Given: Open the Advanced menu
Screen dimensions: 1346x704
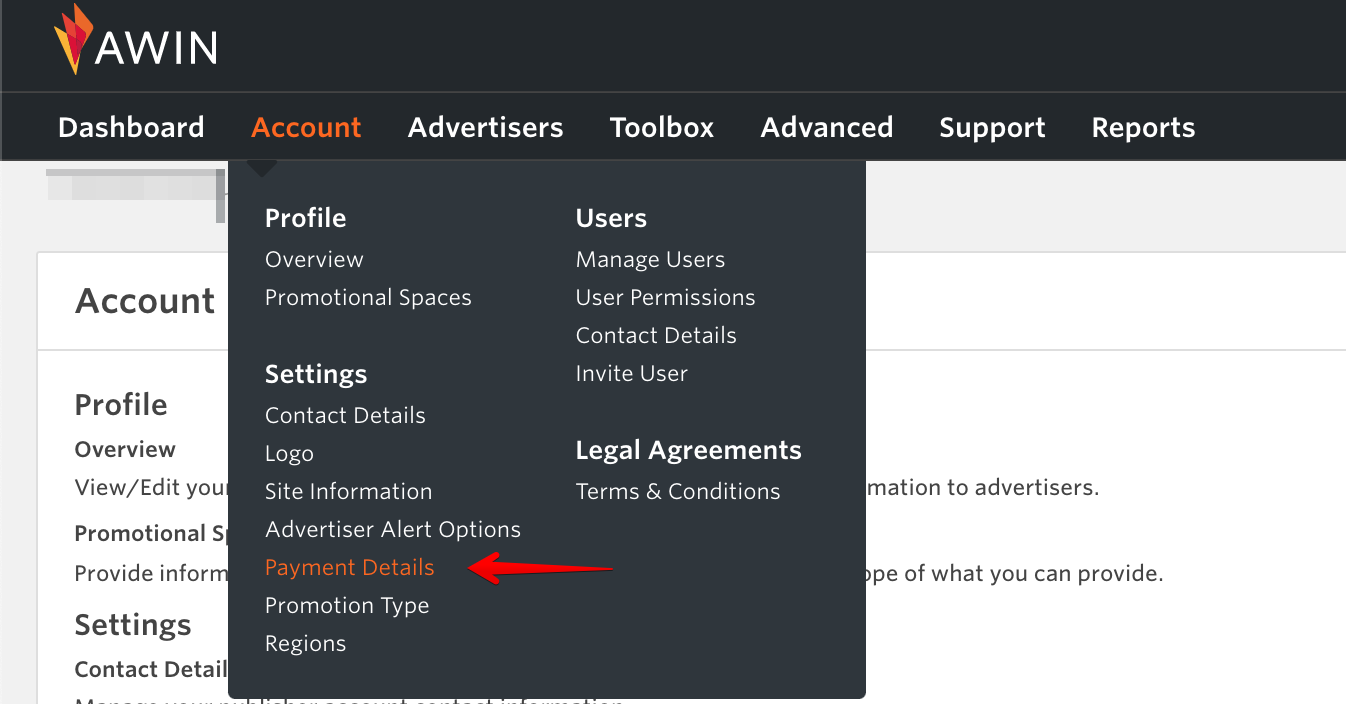Looking at the screenshot, I should point(827,128).
